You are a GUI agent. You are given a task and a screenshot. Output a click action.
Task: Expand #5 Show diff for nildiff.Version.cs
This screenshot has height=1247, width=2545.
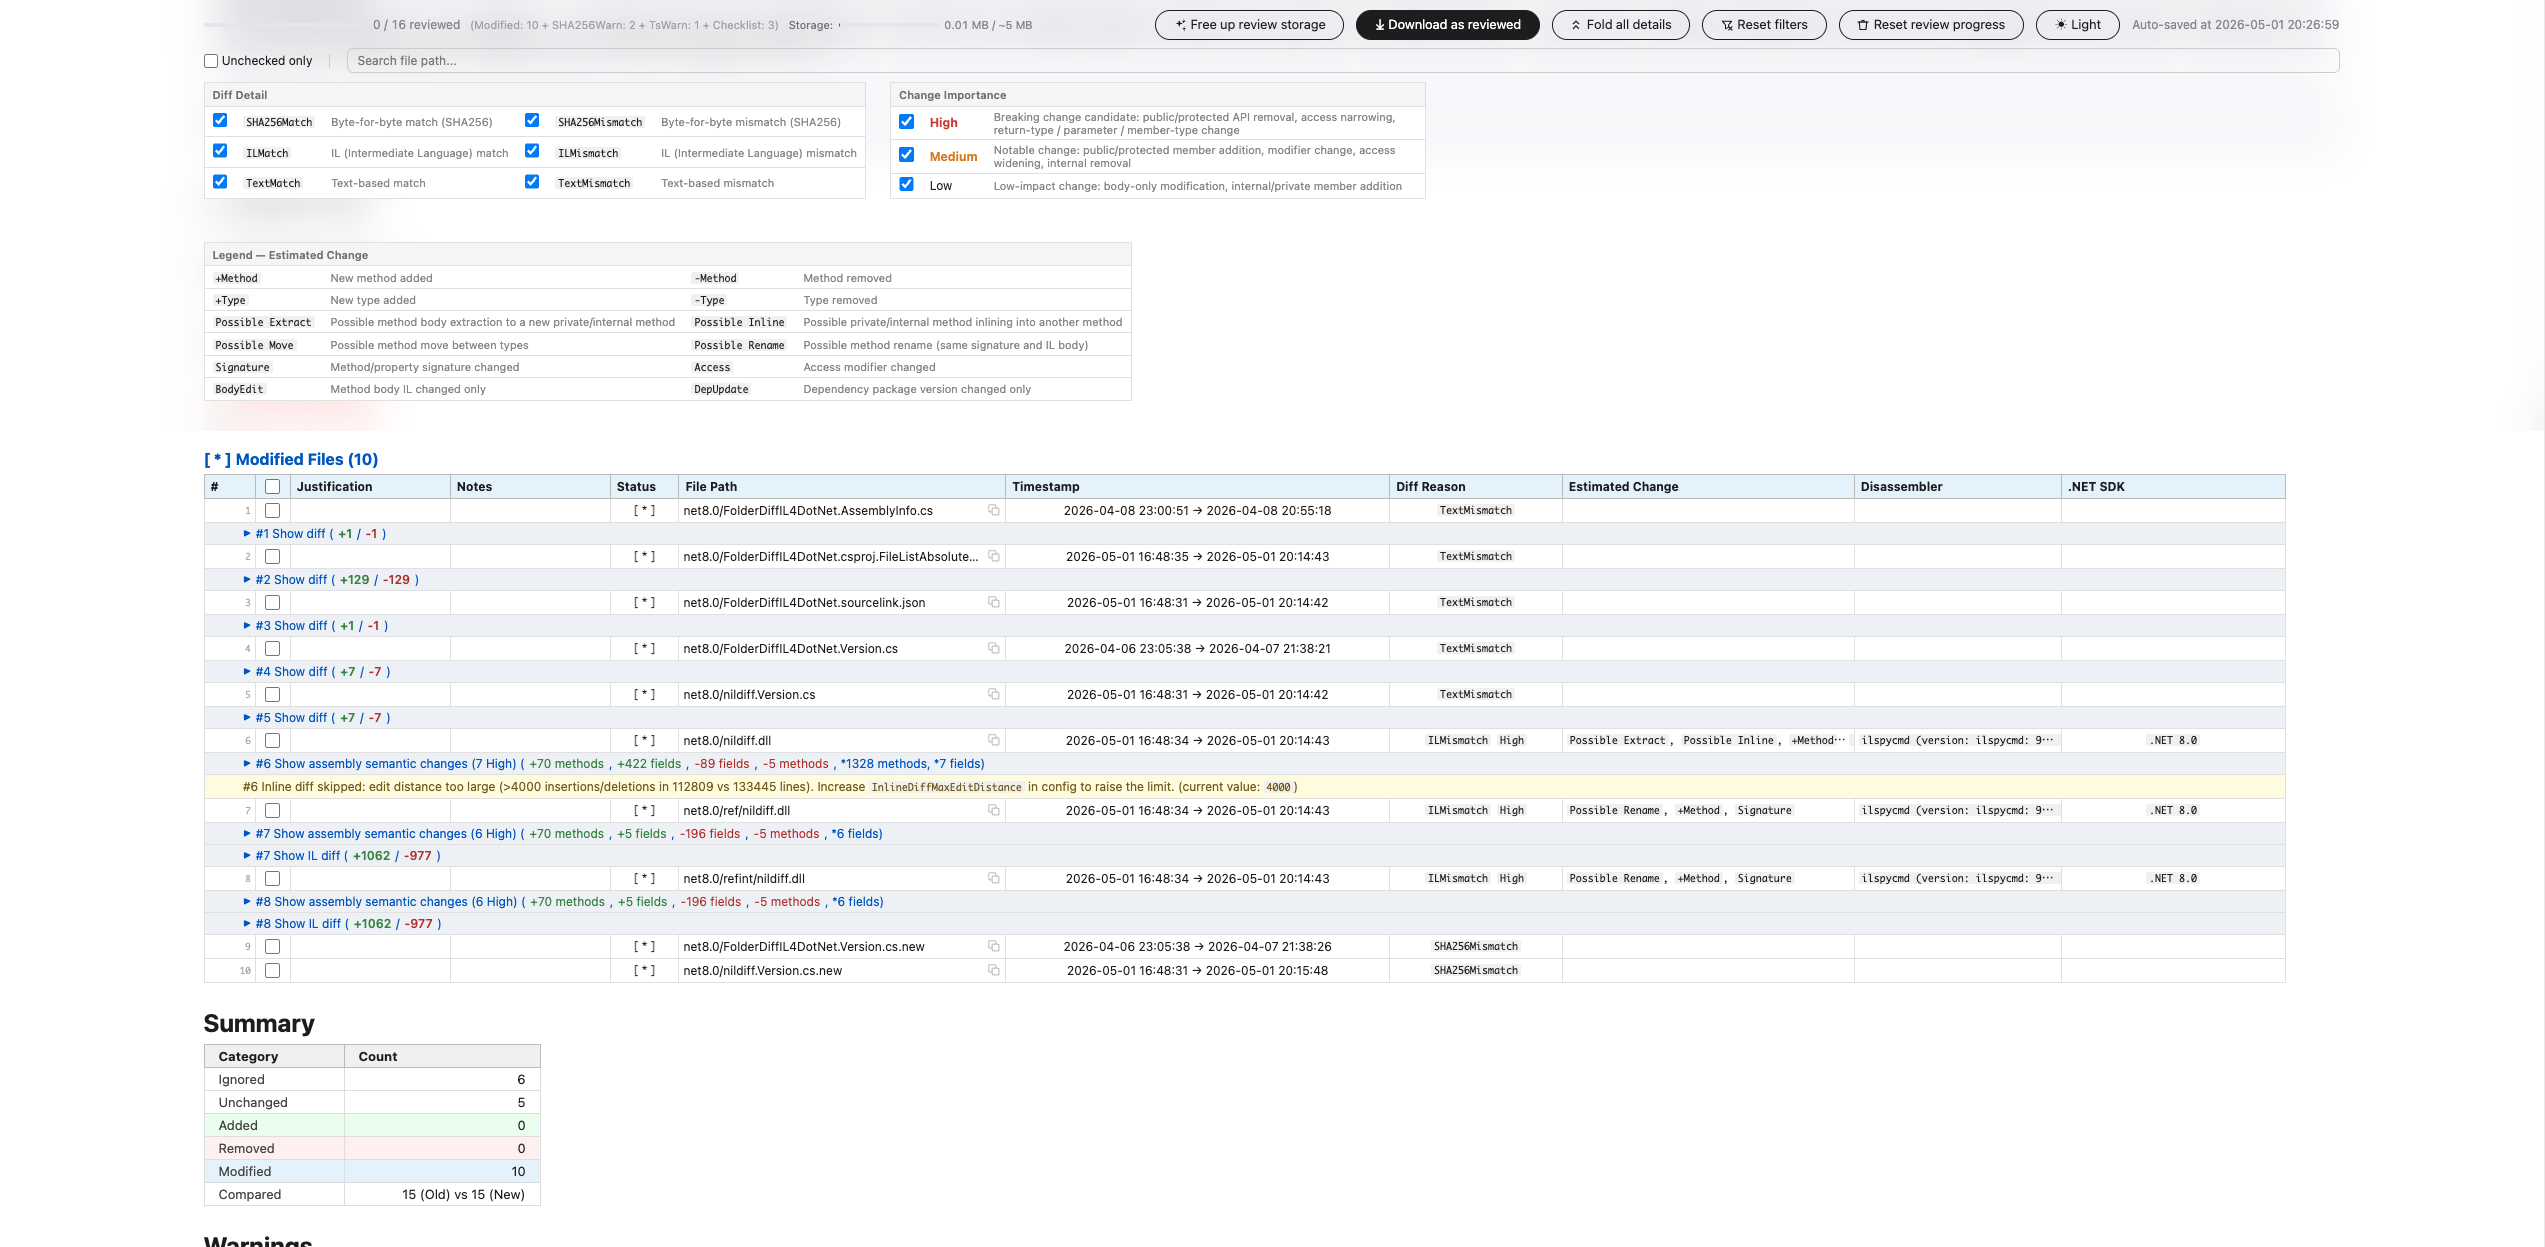pyautogui.click(x=317, y=718)
